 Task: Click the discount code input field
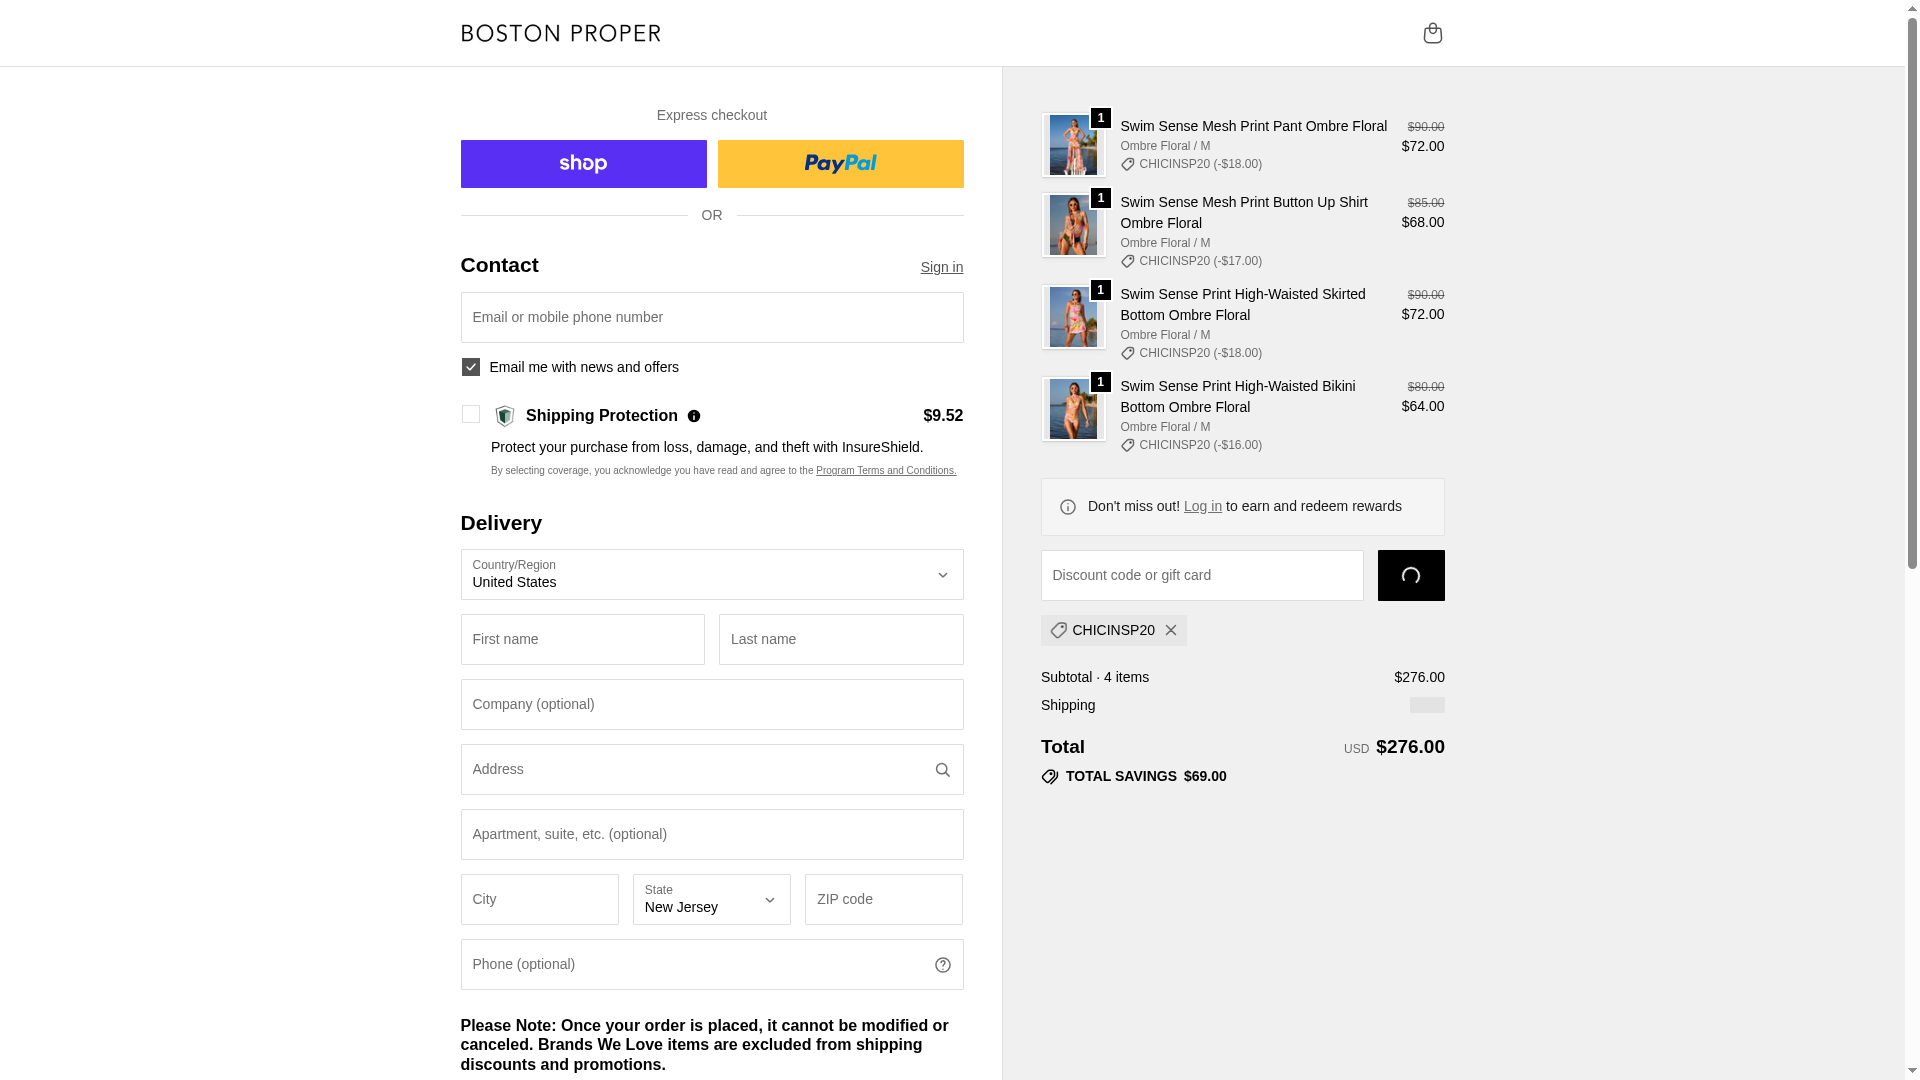pos(1201,576)
